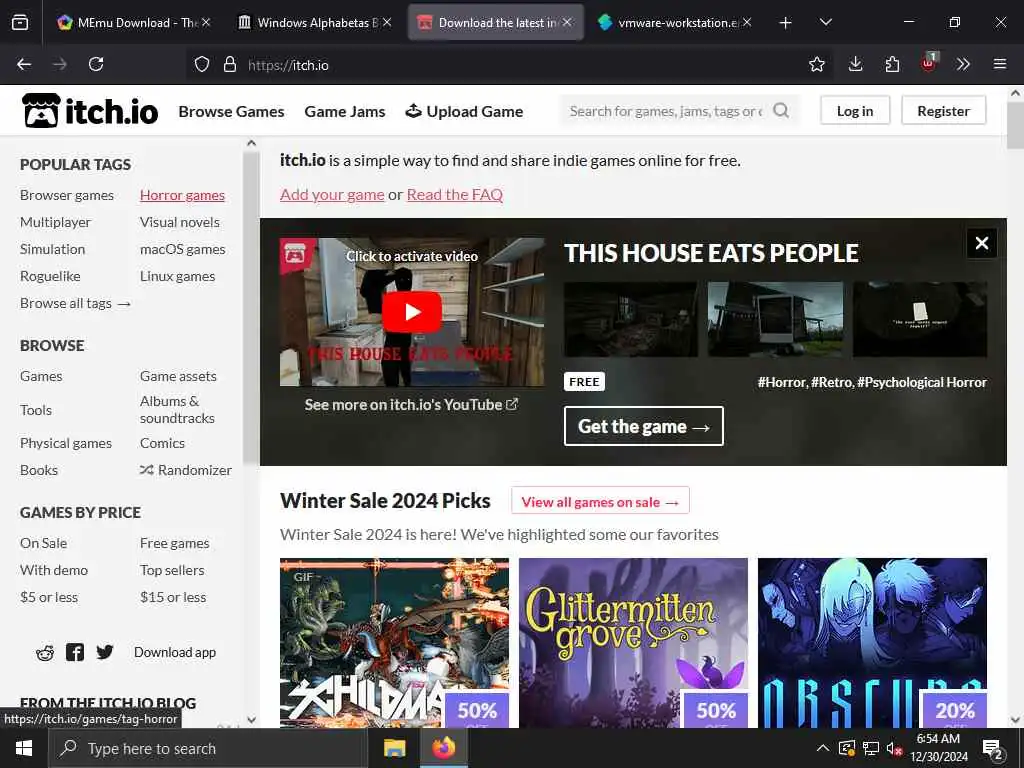1024x768 pixels.
Task: Open itch.io Facebook page icon
Action: [x=75, y=652]
